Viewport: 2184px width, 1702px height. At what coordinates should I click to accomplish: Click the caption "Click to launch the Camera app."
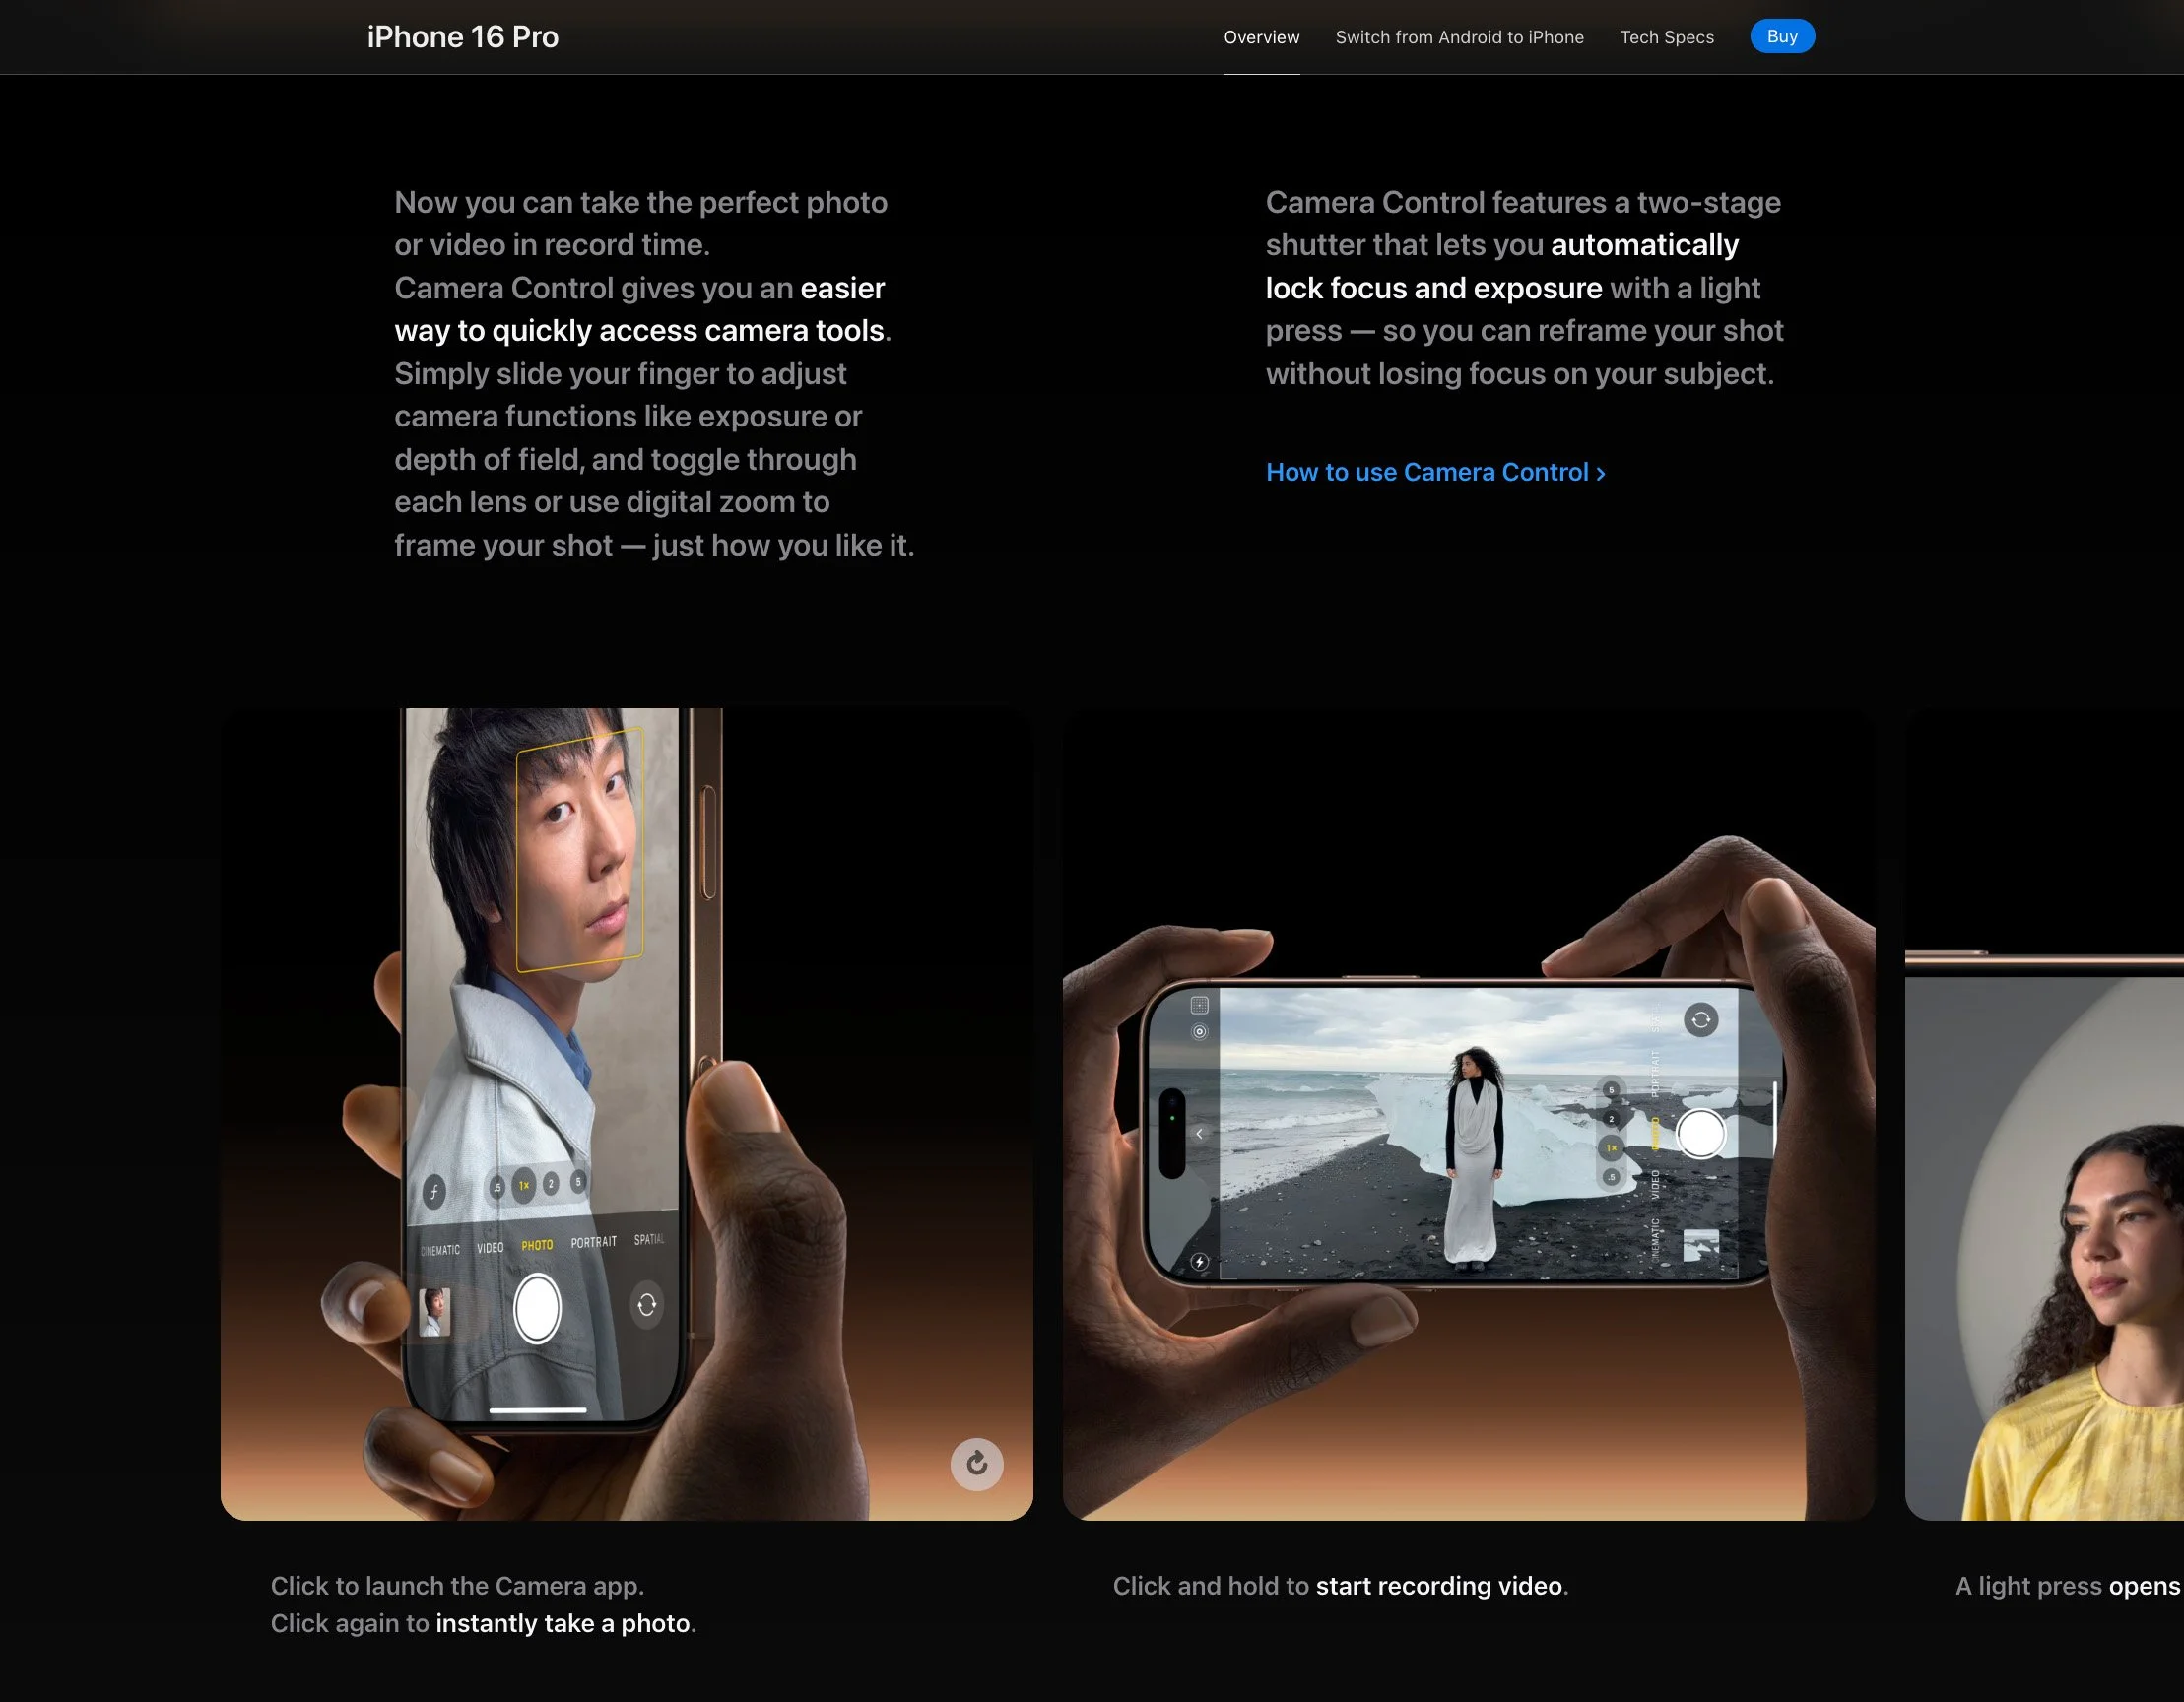pos(457,1586)
